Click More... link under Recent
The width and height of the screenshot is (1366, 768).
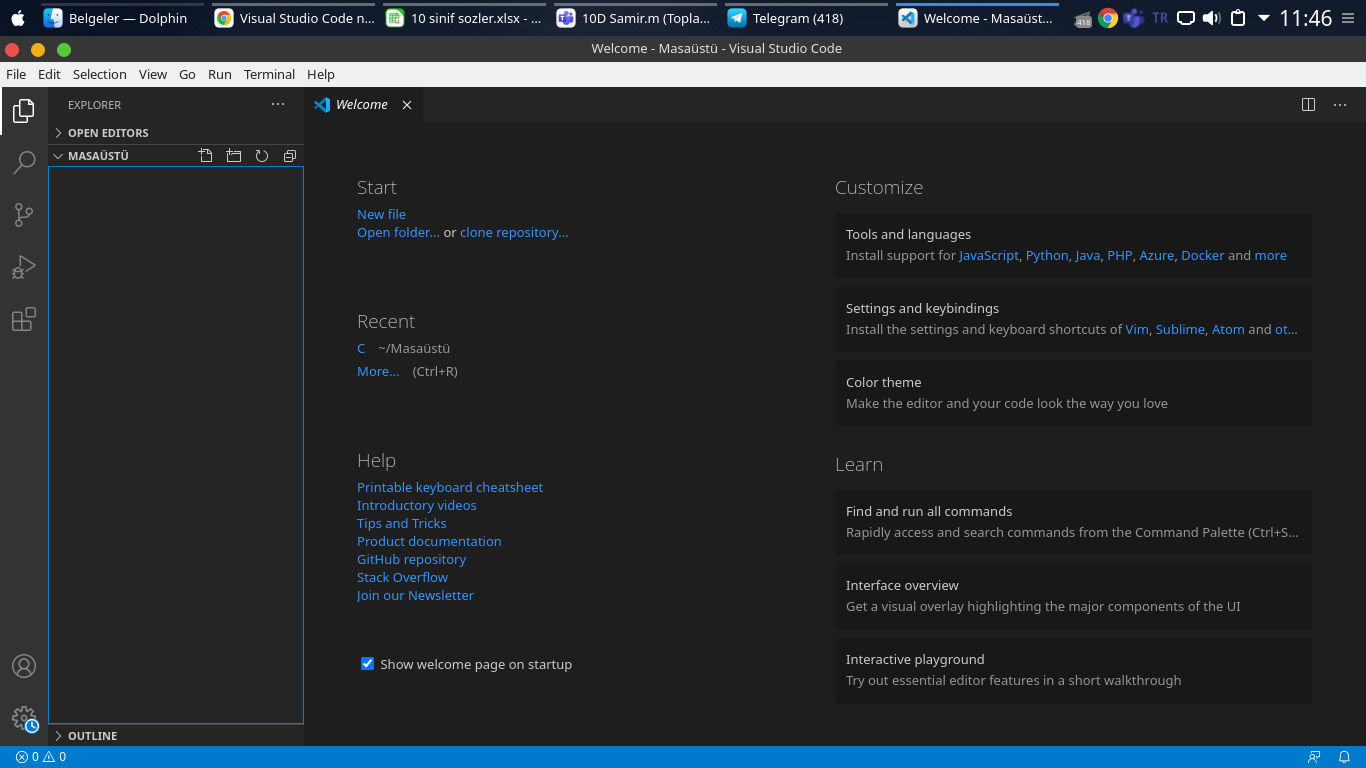coord(378,371)
